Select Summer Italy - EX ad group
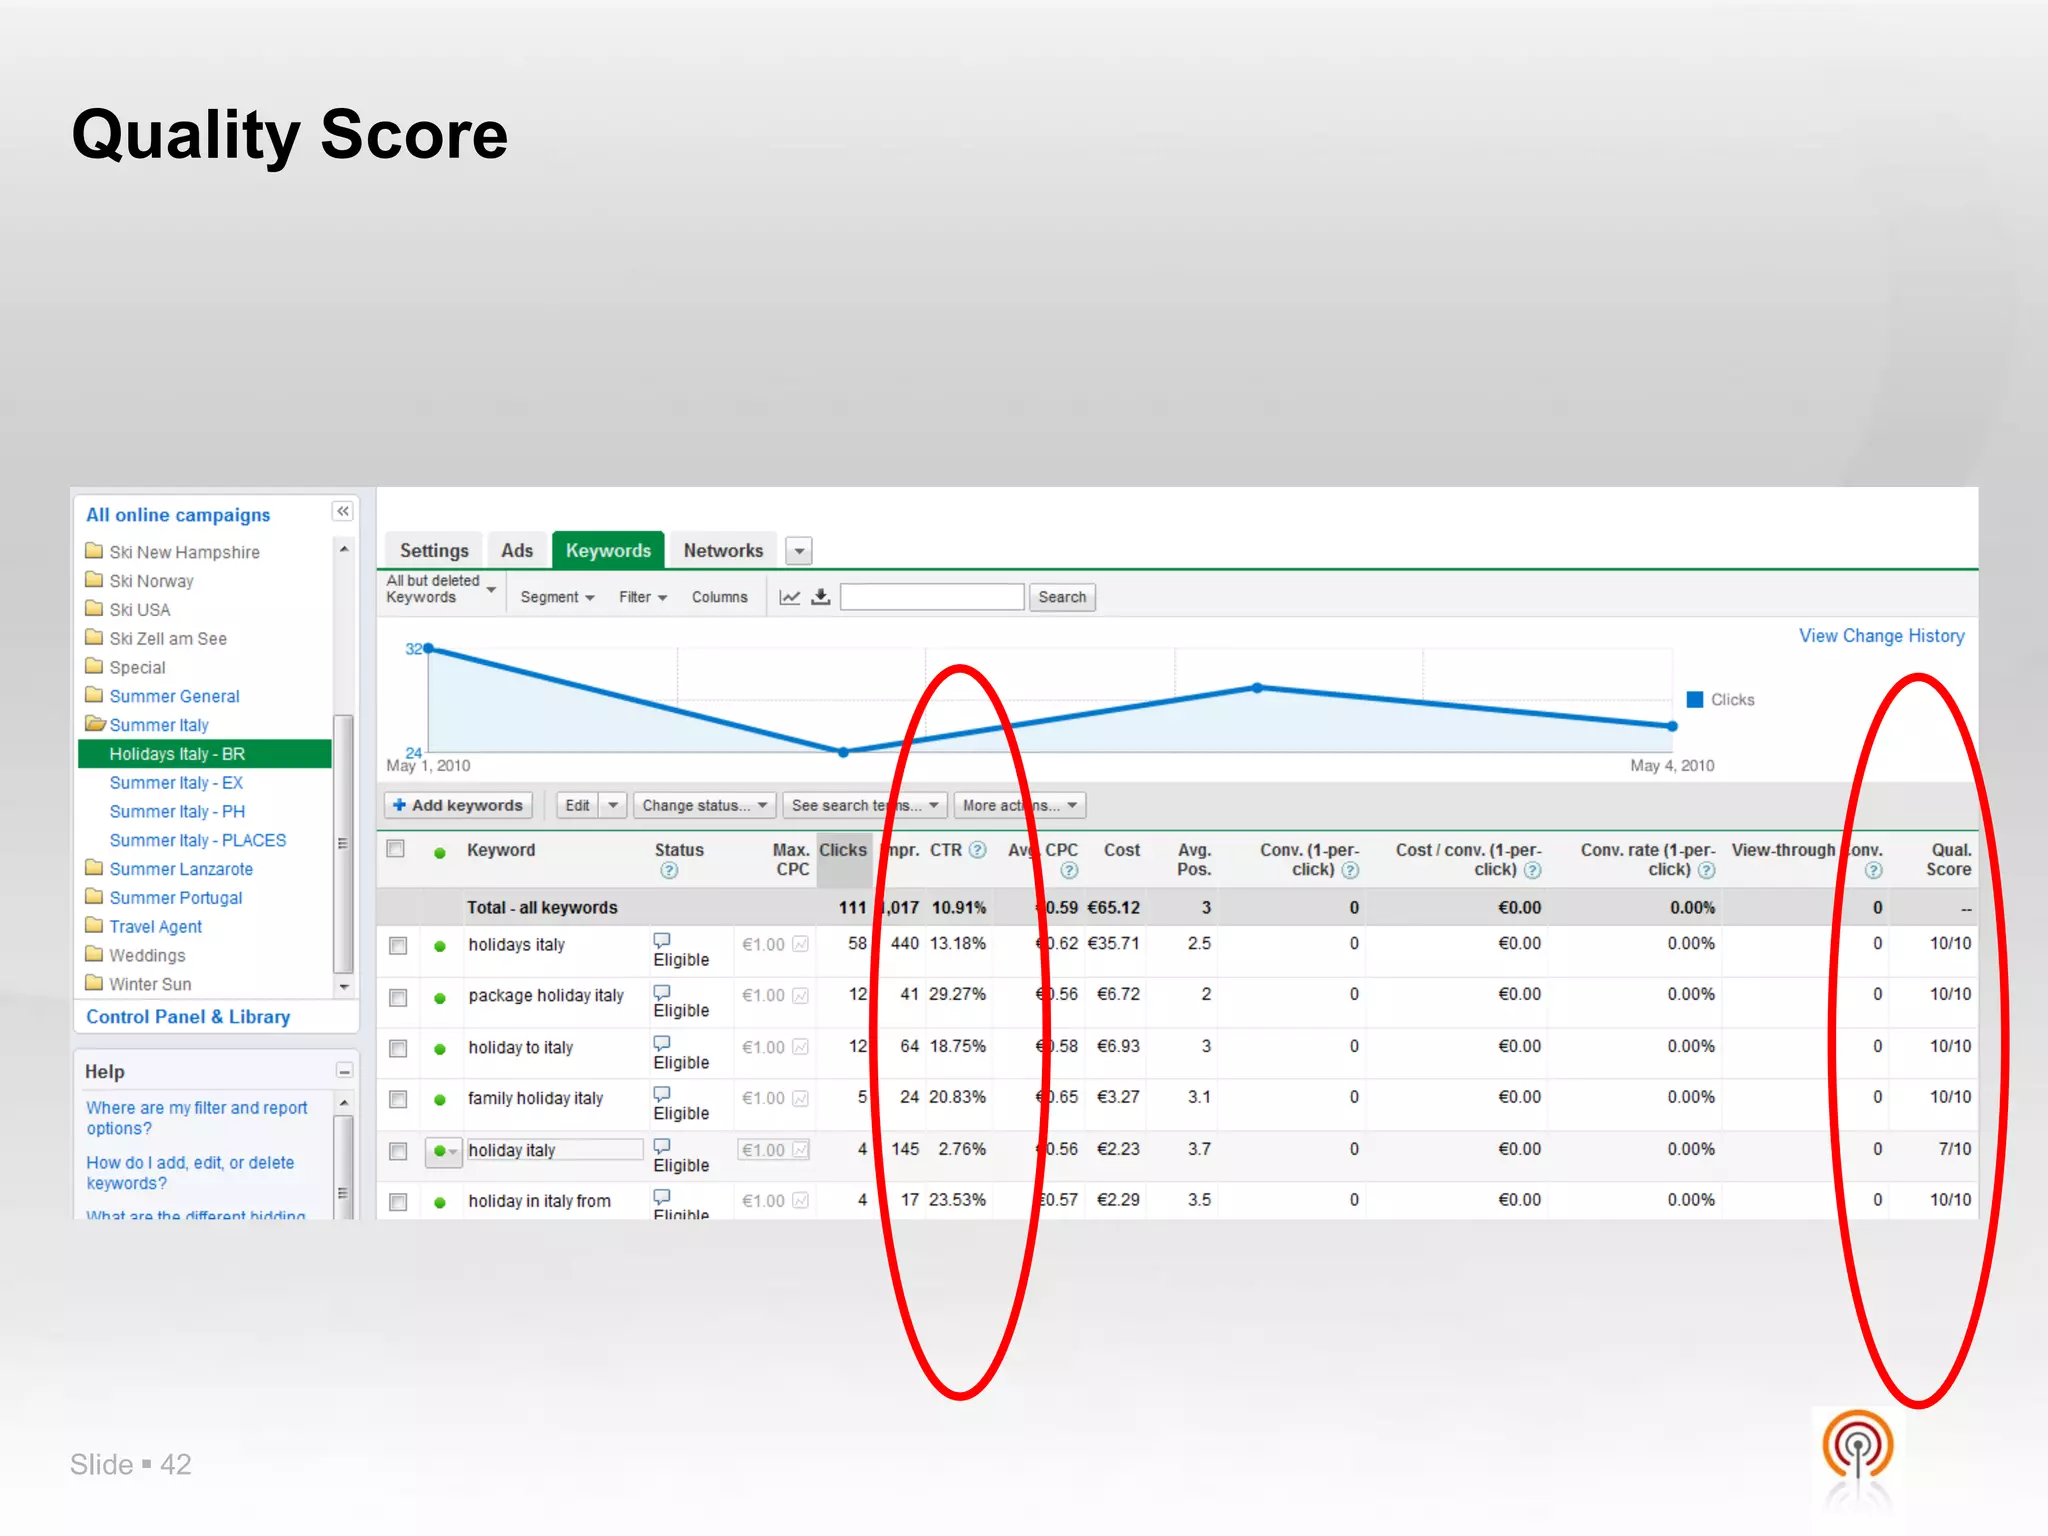This screenshot has width=2048, height=1536. pyautogui.click(x=176, y=783)
